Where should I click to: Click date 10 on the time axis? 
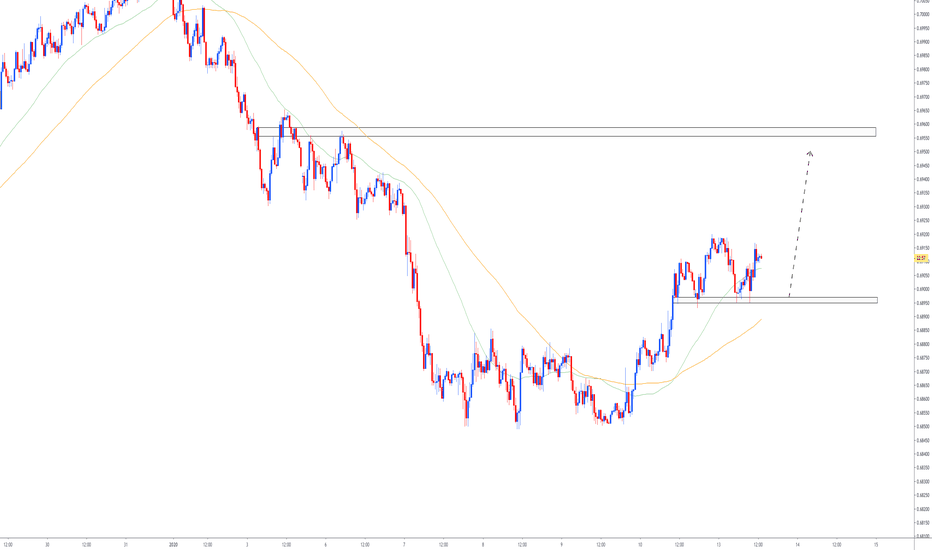pos(640,545)
